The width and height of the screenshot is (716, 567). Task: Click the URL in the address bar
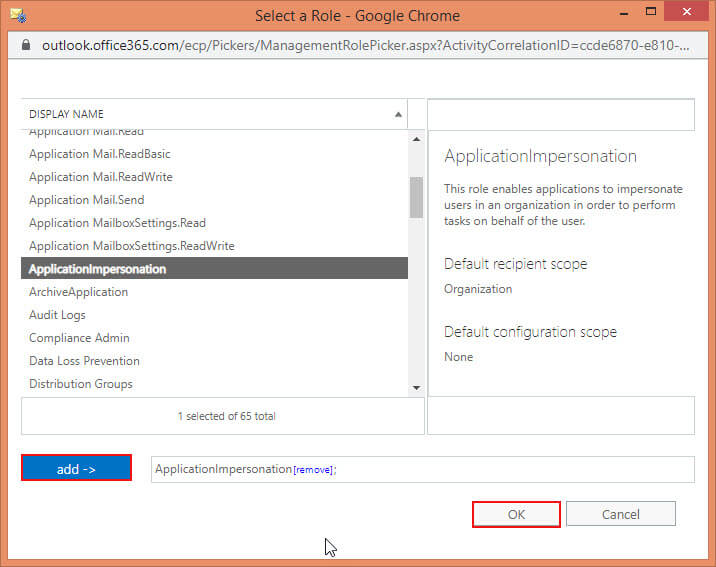(x=365, y=45)
